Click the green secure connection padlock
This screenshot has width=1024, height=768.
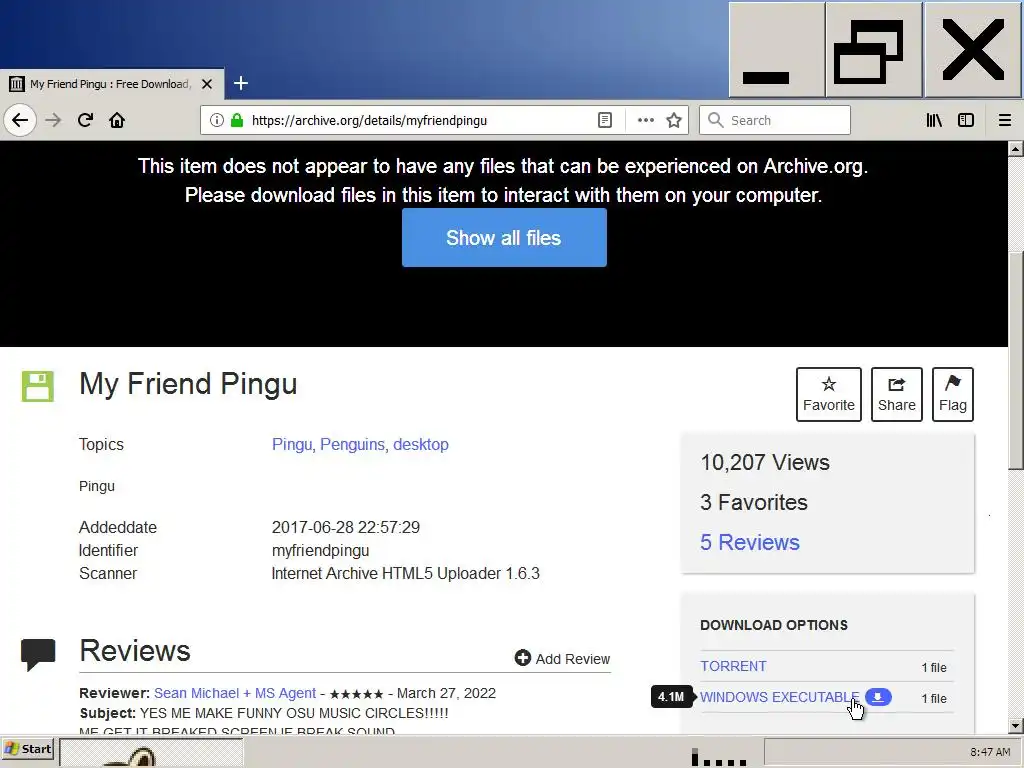(x=237, y=120)
